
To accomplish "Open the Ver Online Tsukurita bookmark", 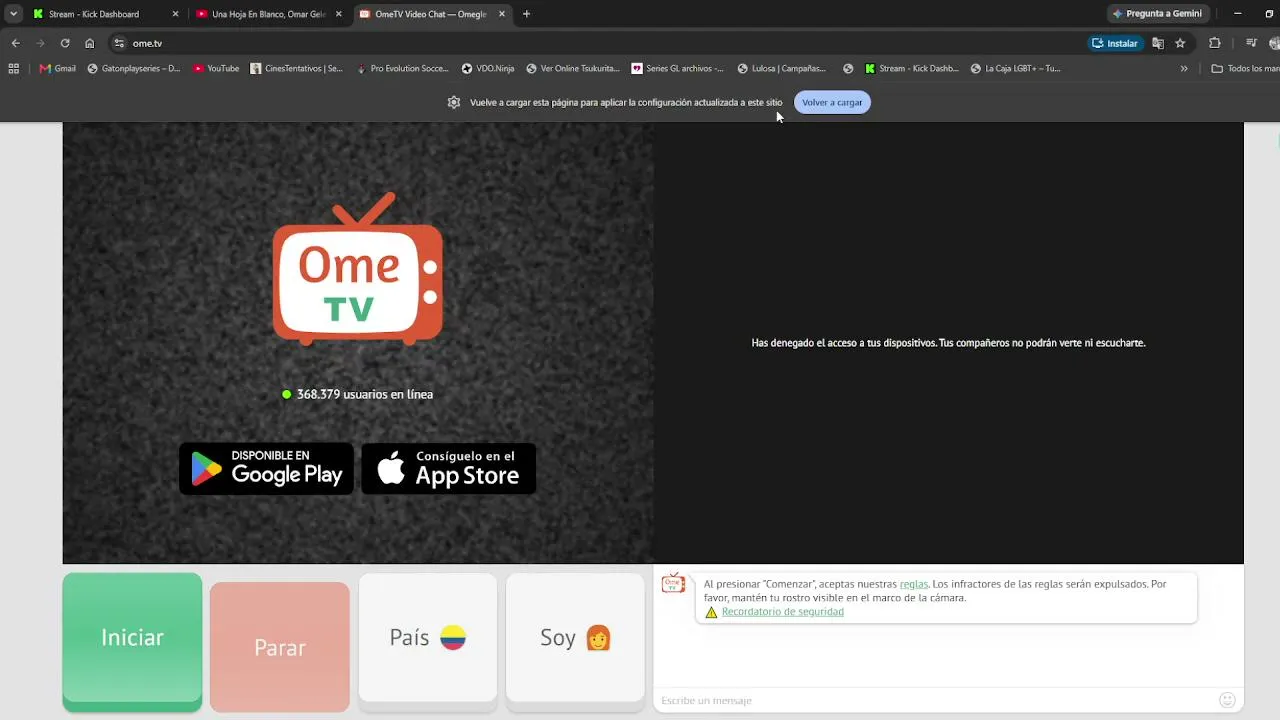I will [x=573, y=69].
